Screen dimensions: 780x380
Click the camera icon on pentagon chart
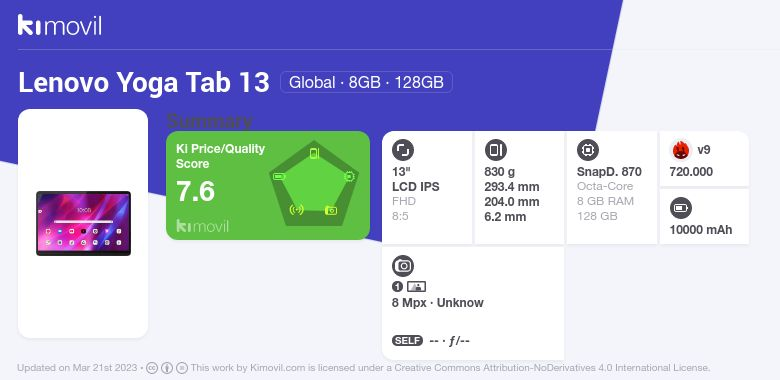(x=331, y=210)
